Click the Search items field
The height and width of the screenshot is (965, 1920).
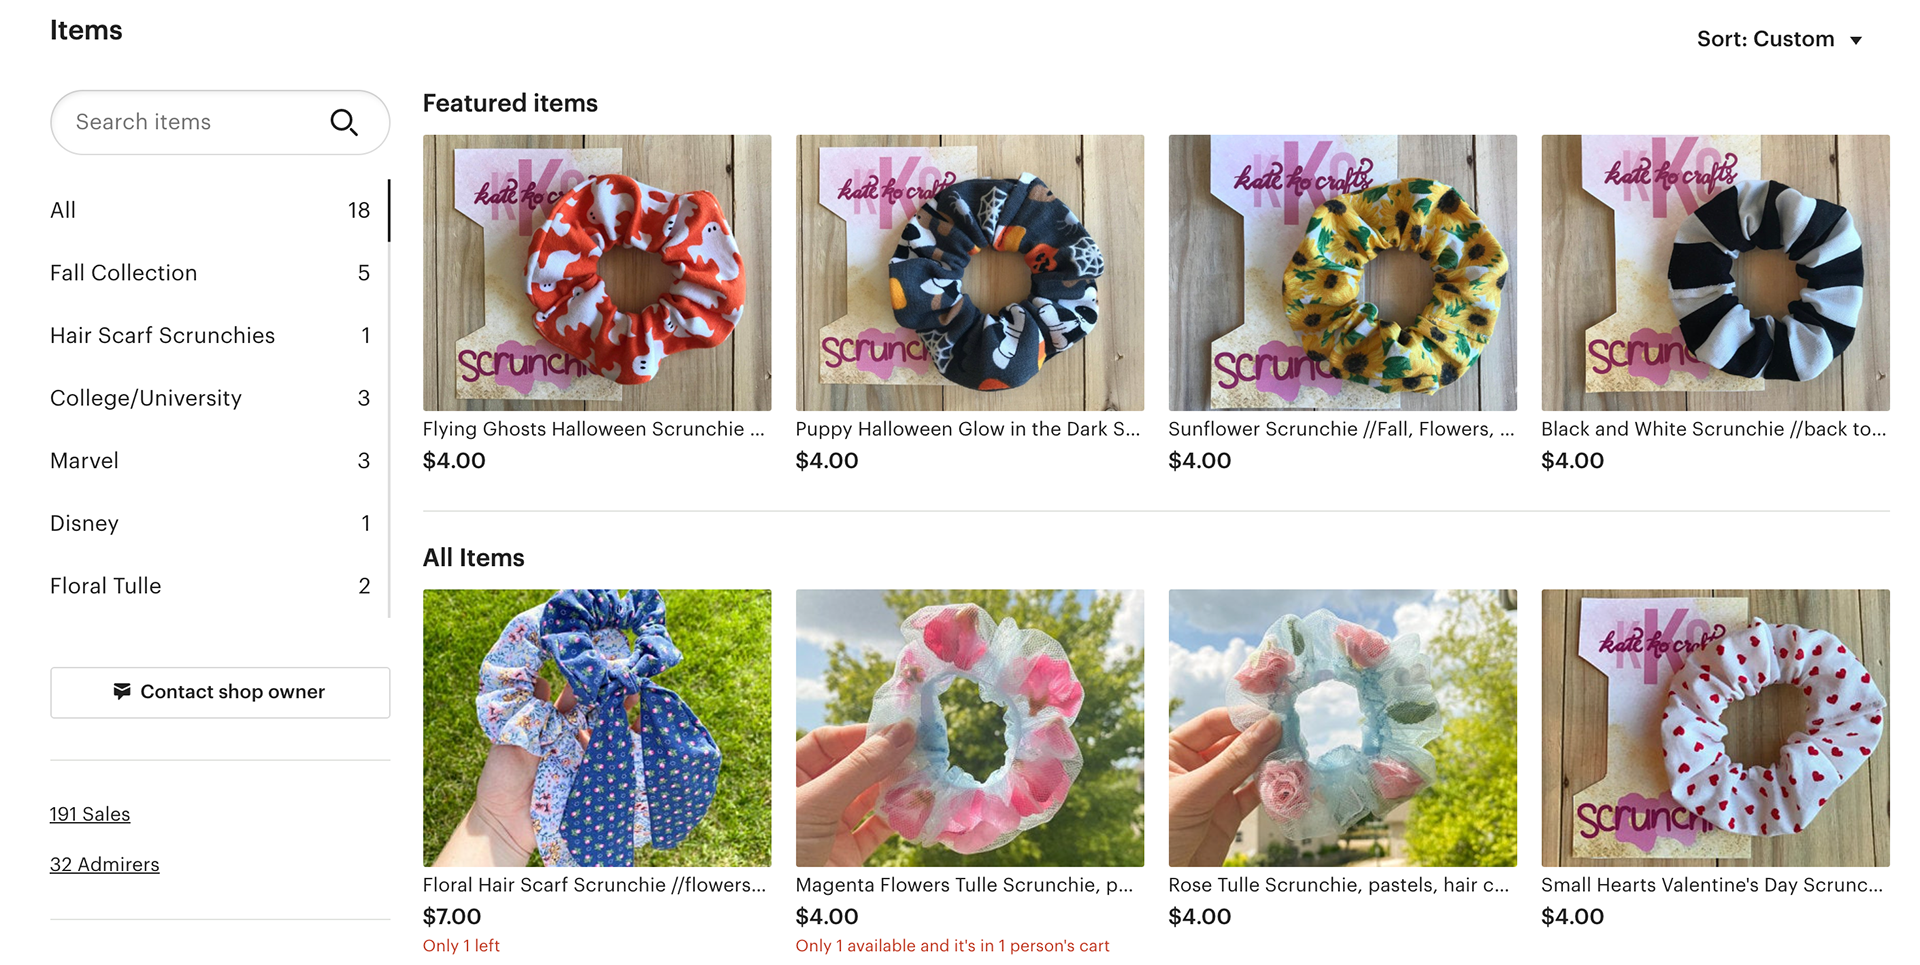[220, 122]
